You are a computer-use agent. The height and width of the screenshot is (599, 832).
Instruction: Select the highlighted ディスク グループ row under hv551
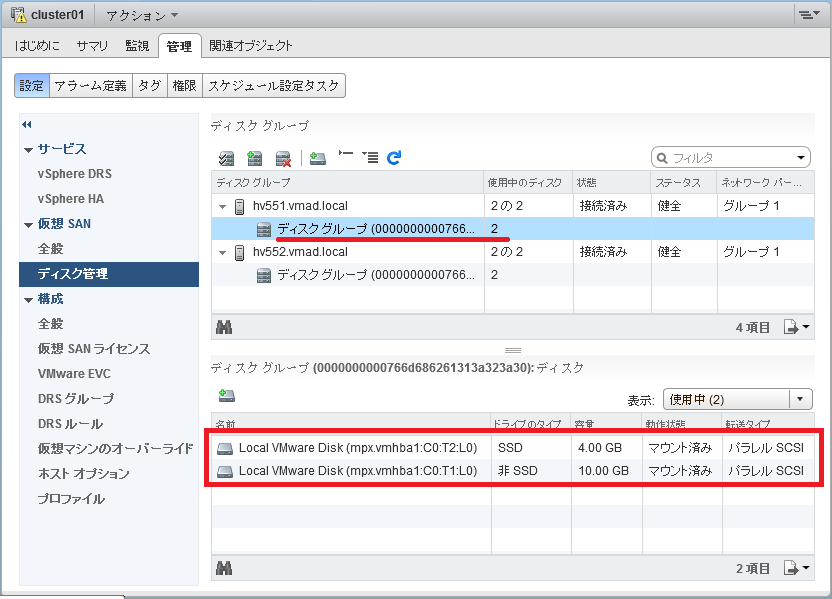click(x=513, y=229)
